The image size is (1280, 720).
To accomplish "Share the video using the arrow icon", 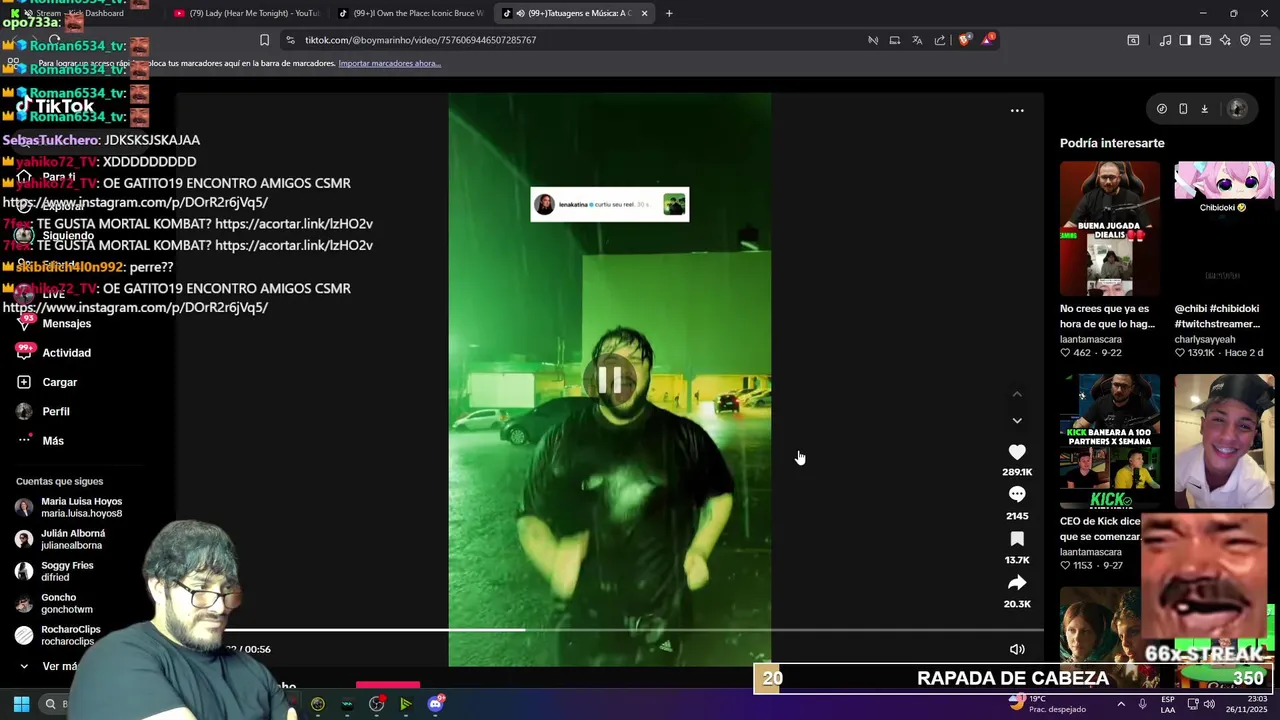I will click(x=1017, y=583).
